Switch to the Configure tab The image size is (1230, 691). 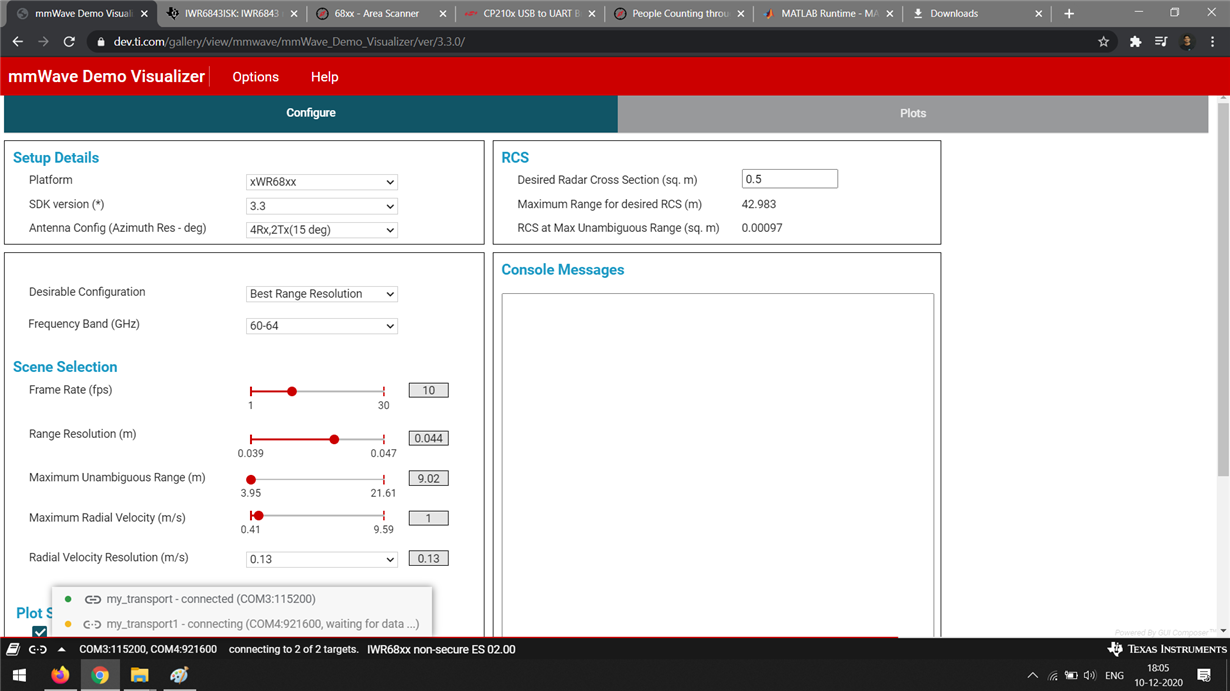click(x=311, y=113)
